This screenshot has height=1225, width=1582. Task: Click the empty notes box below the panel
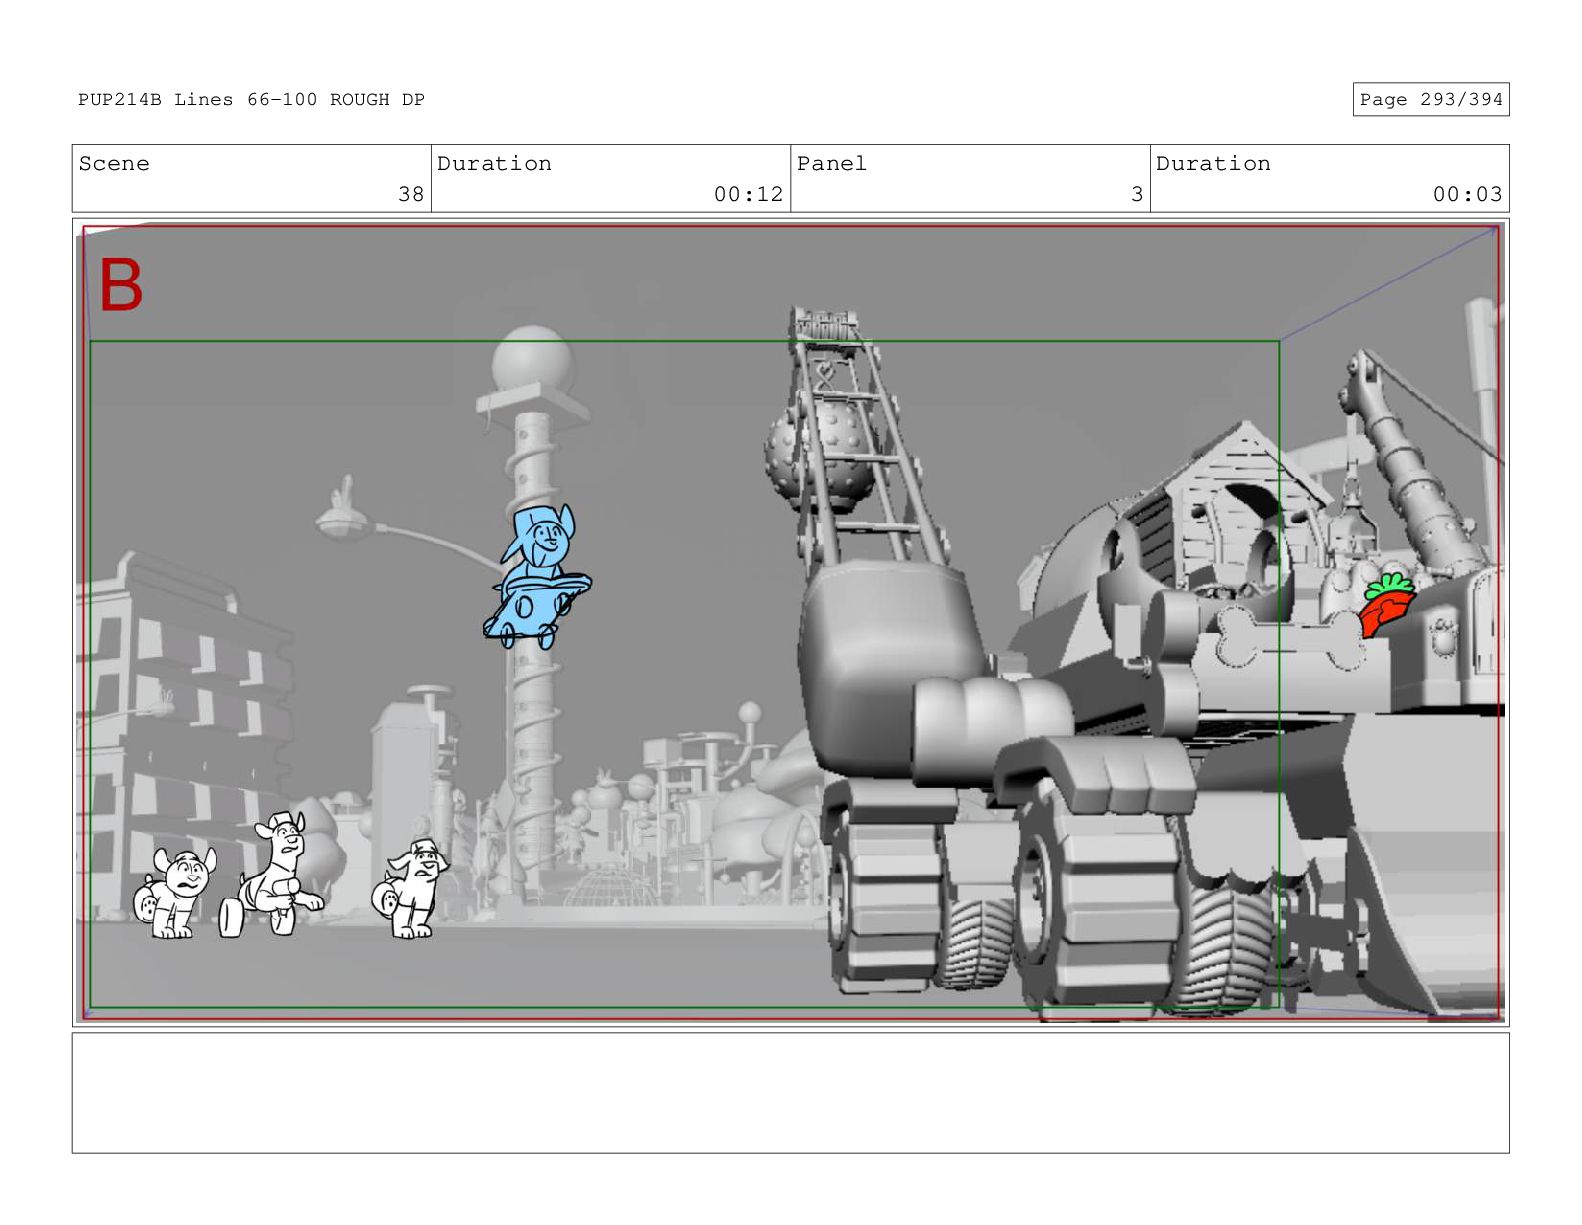pos(790,1093)
